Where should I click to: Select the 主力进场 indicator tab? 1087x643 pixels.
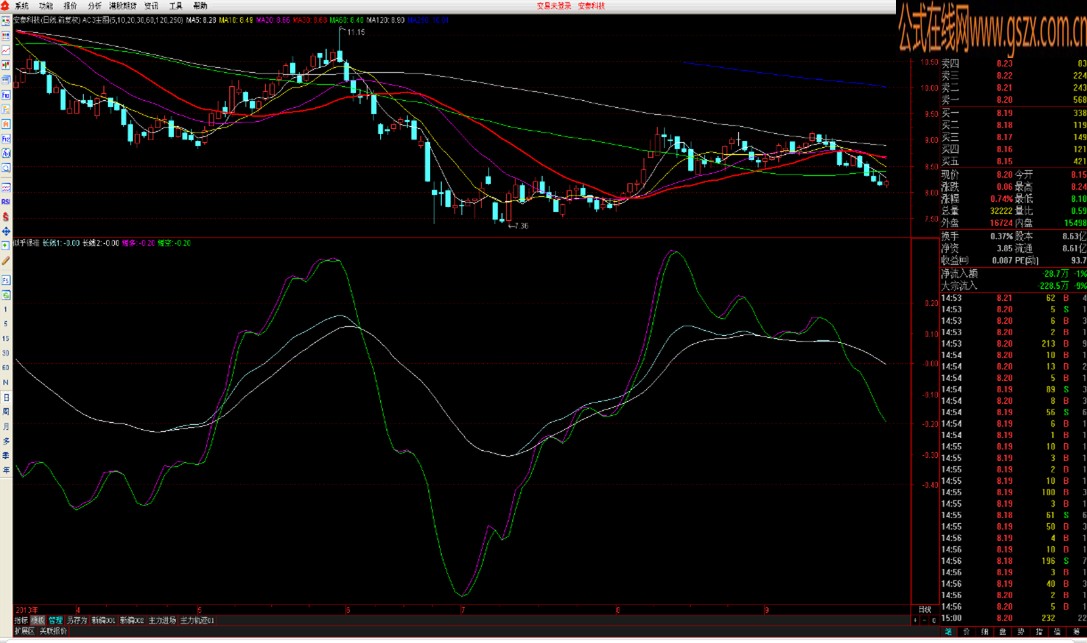point(162,621)
